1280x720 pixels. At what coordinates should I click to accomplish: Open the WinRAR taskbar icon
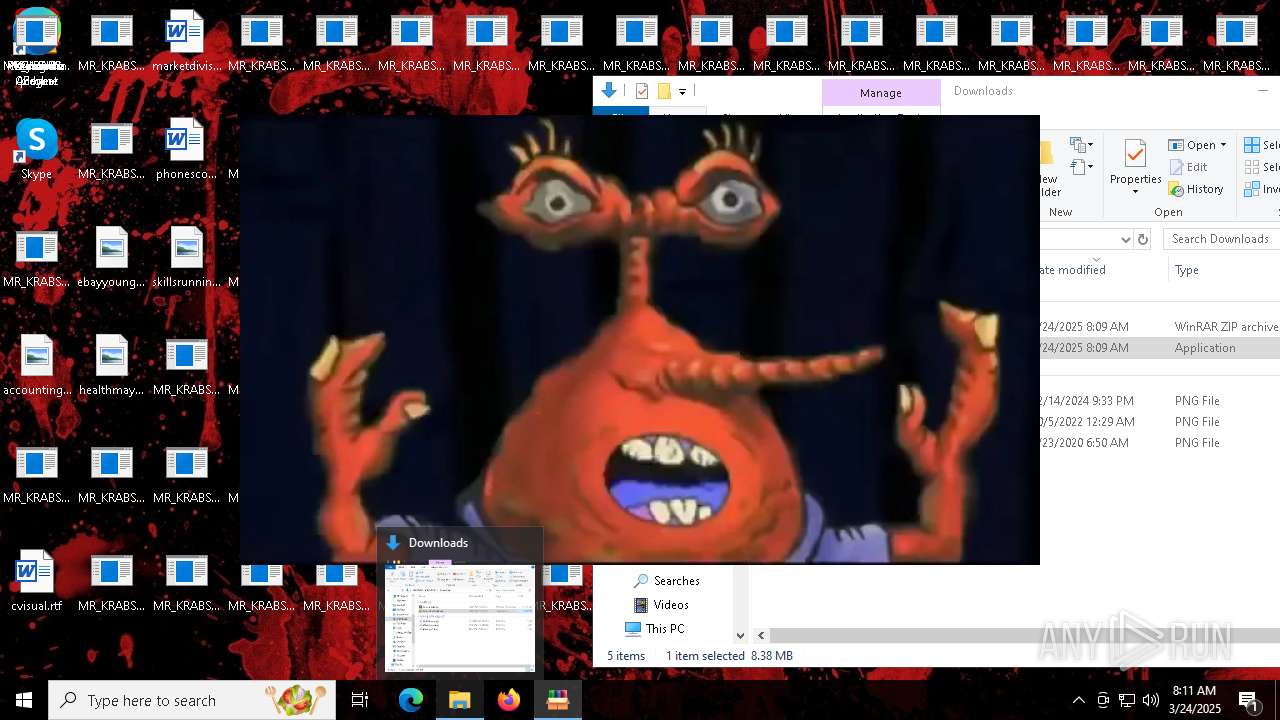[x=558, y=700]
